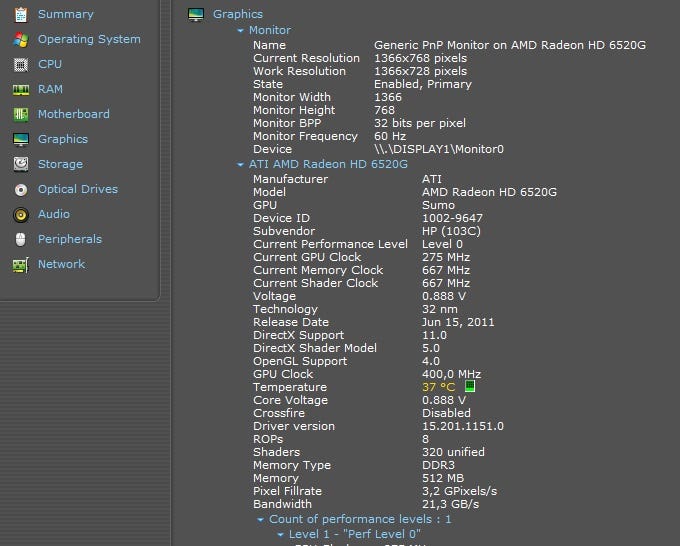The image size is (680, 546).
Task: Go to the Peripherals section label
Action: [x=70, y=239]
